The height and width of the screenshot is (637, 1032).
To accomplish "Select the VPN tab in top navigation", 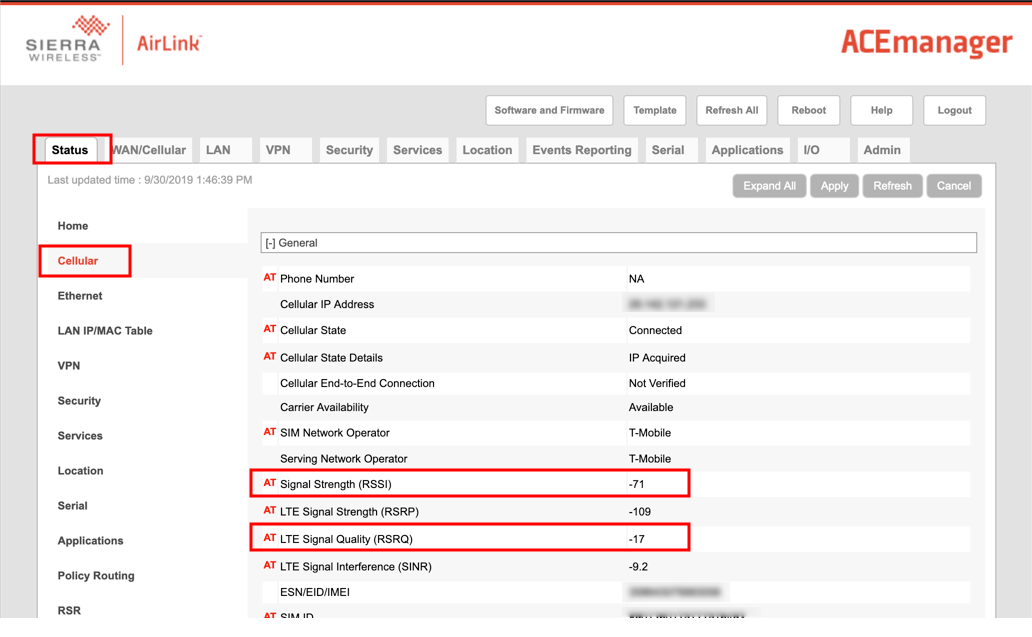I will pos(285,150).
